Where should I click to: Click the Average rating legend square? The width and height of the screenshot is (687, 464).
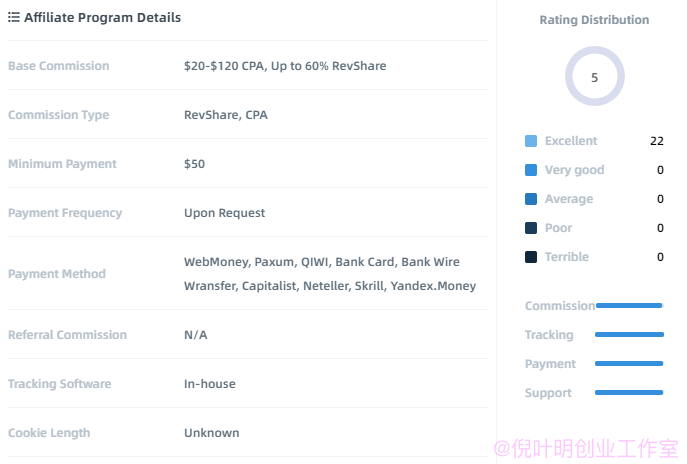tap(531, 199)
